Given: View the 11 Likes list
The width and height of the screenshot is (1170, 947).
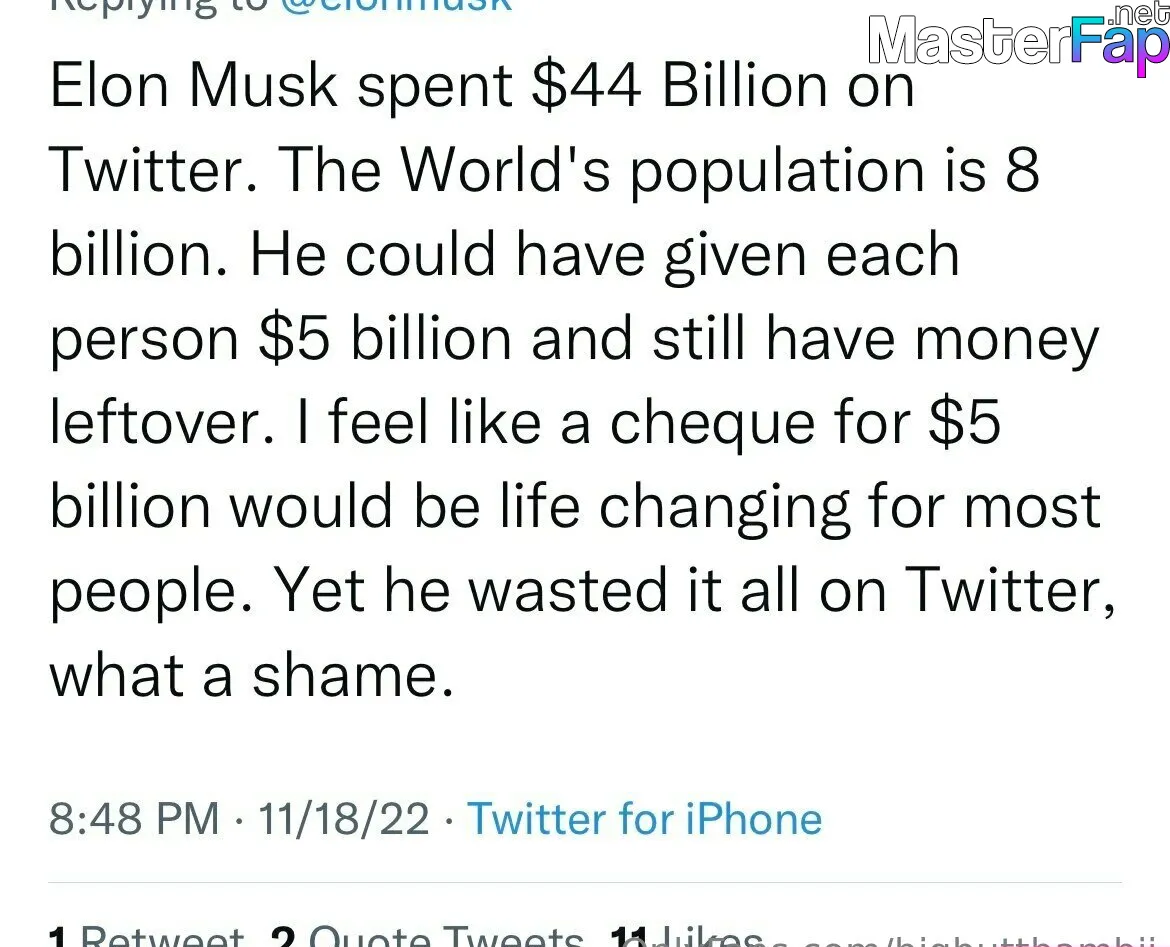Looking at the screenshot, I should click(686, 937).
